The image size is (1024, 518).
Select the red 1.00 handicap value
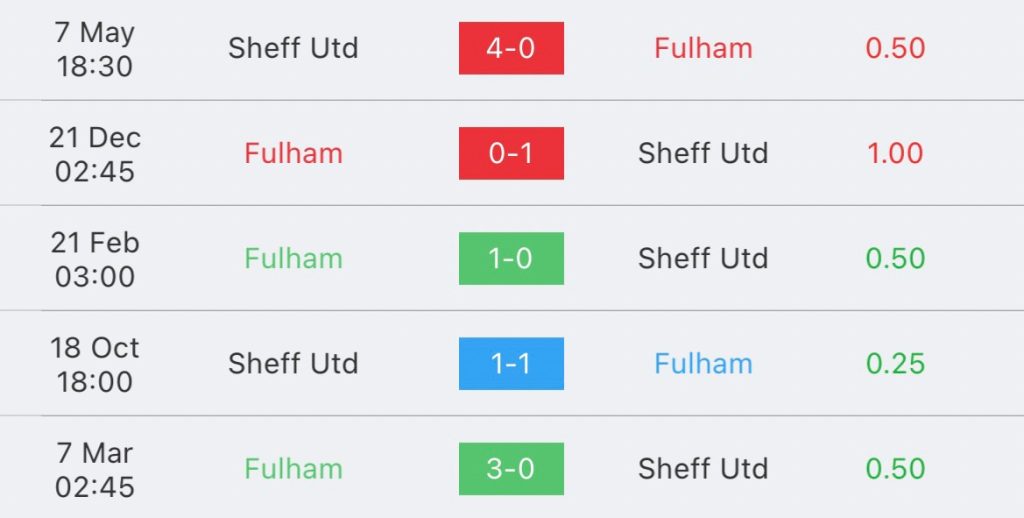click(895, 154)
